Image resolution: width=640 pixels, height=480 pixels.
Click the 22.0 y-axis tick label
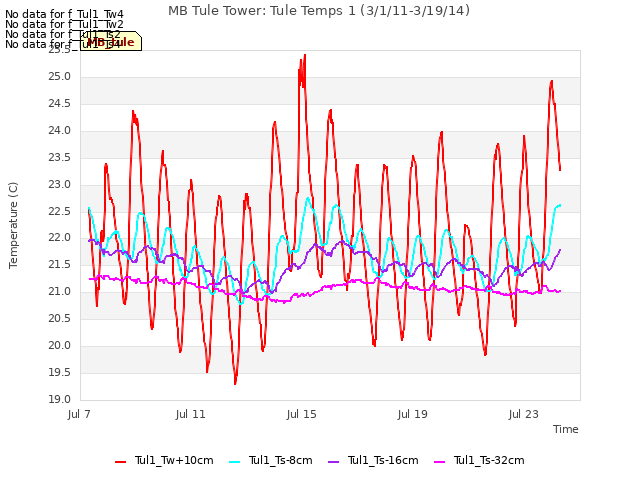[x=60, y=238]
